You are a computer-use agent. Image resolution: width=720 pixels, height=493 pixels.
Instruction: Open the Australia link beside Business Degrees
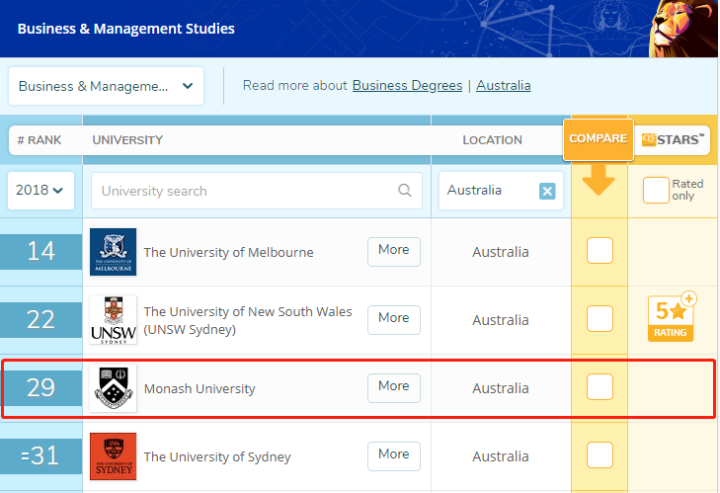pos(503,85)
